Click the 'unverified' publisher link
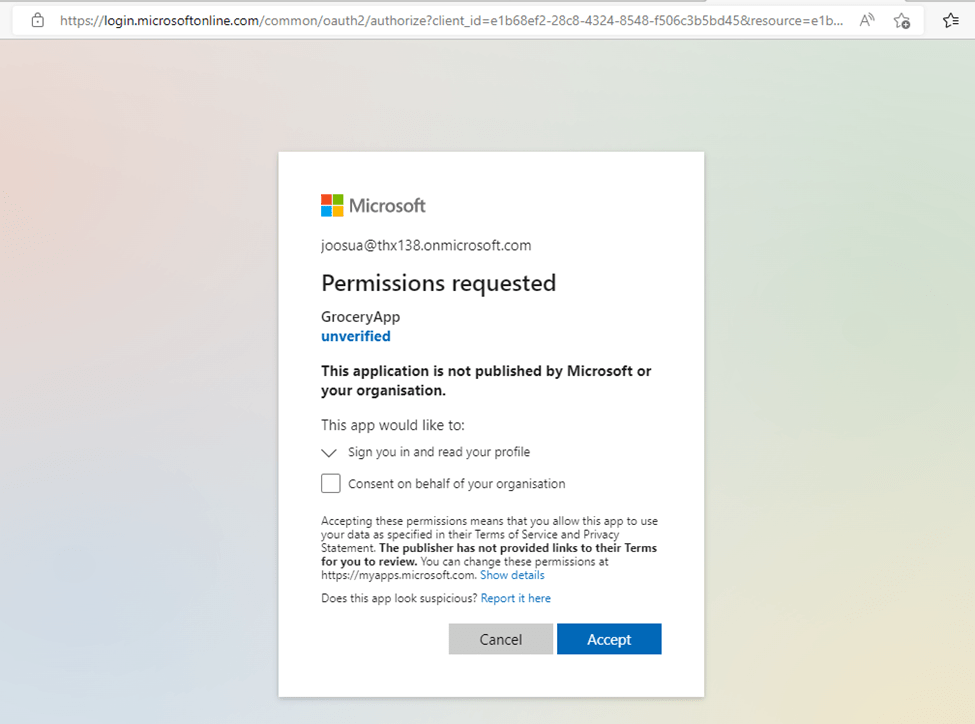This screenshot has width=975, height=724. [356, 336]
